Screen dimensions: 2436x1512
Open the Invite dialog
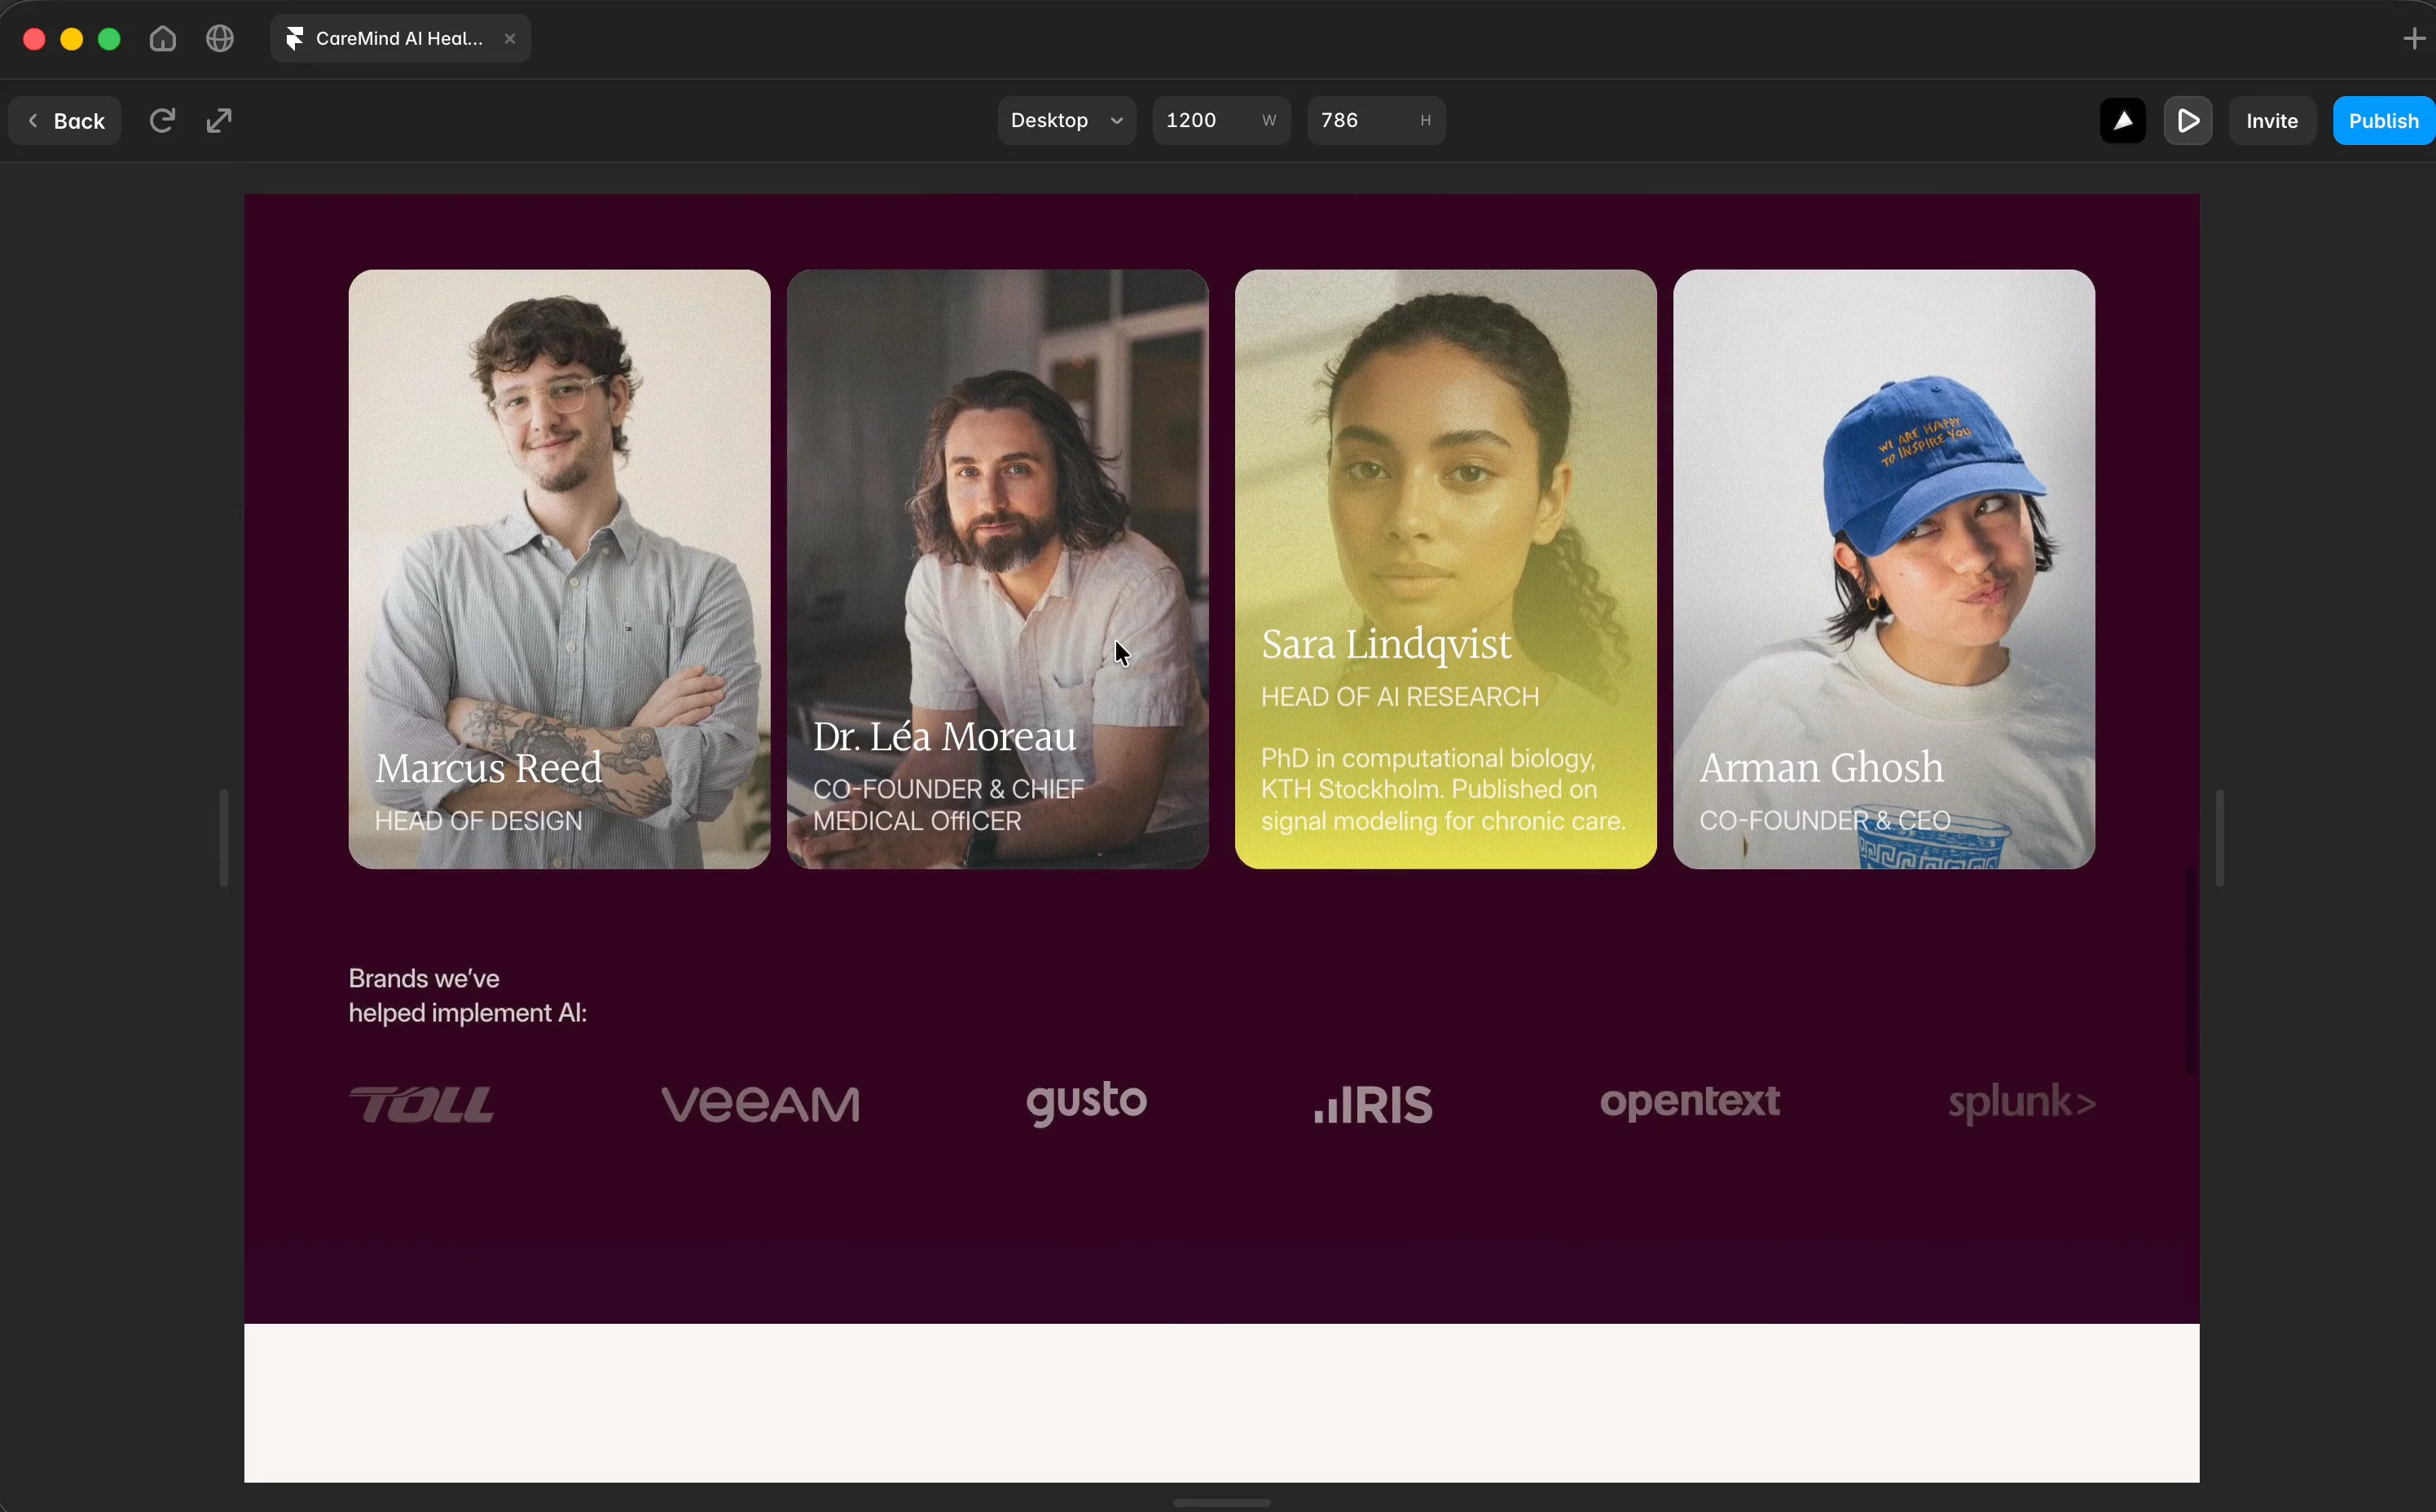[2272, 121]
